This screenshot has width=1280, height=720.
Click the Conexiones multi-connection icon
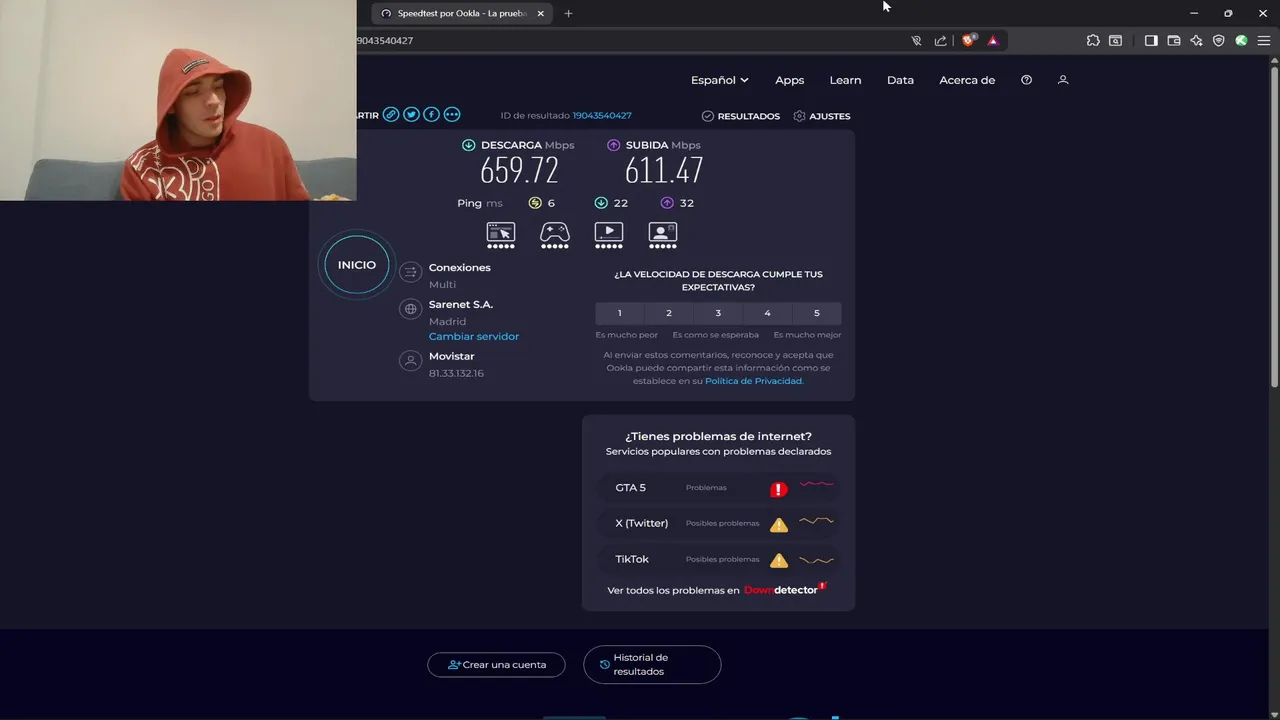pyautogui.click(x=410, y=272)
